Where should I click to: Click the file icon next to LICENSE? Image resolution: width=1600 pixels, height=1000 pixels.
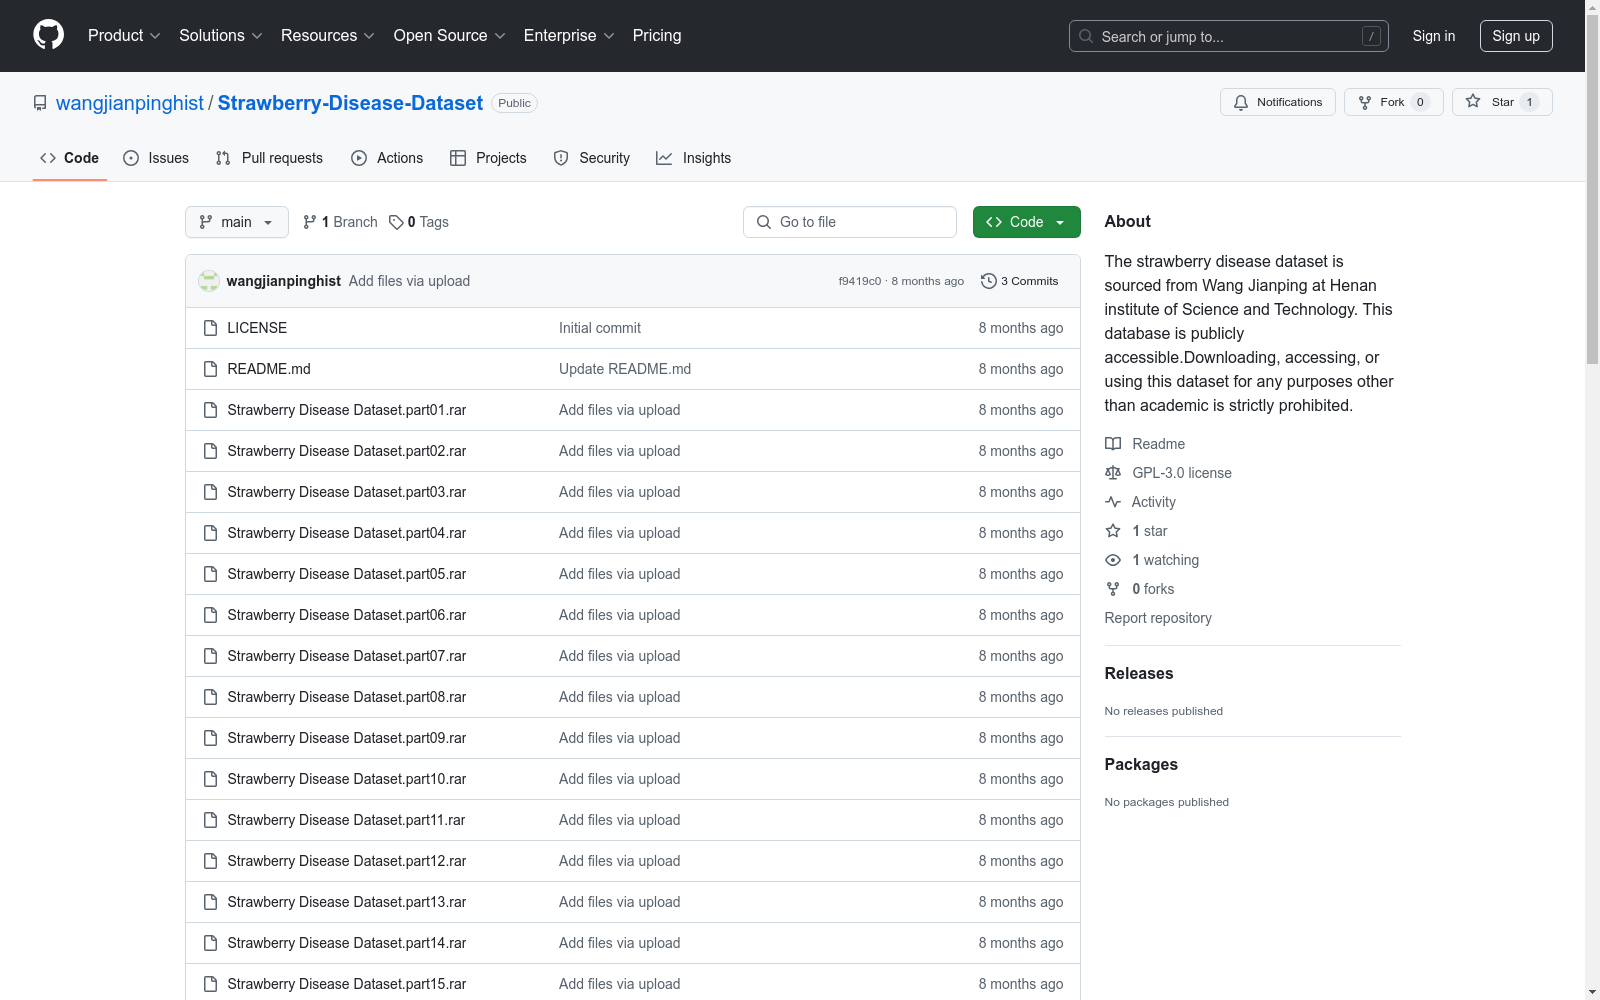click(x=210, y=328)
